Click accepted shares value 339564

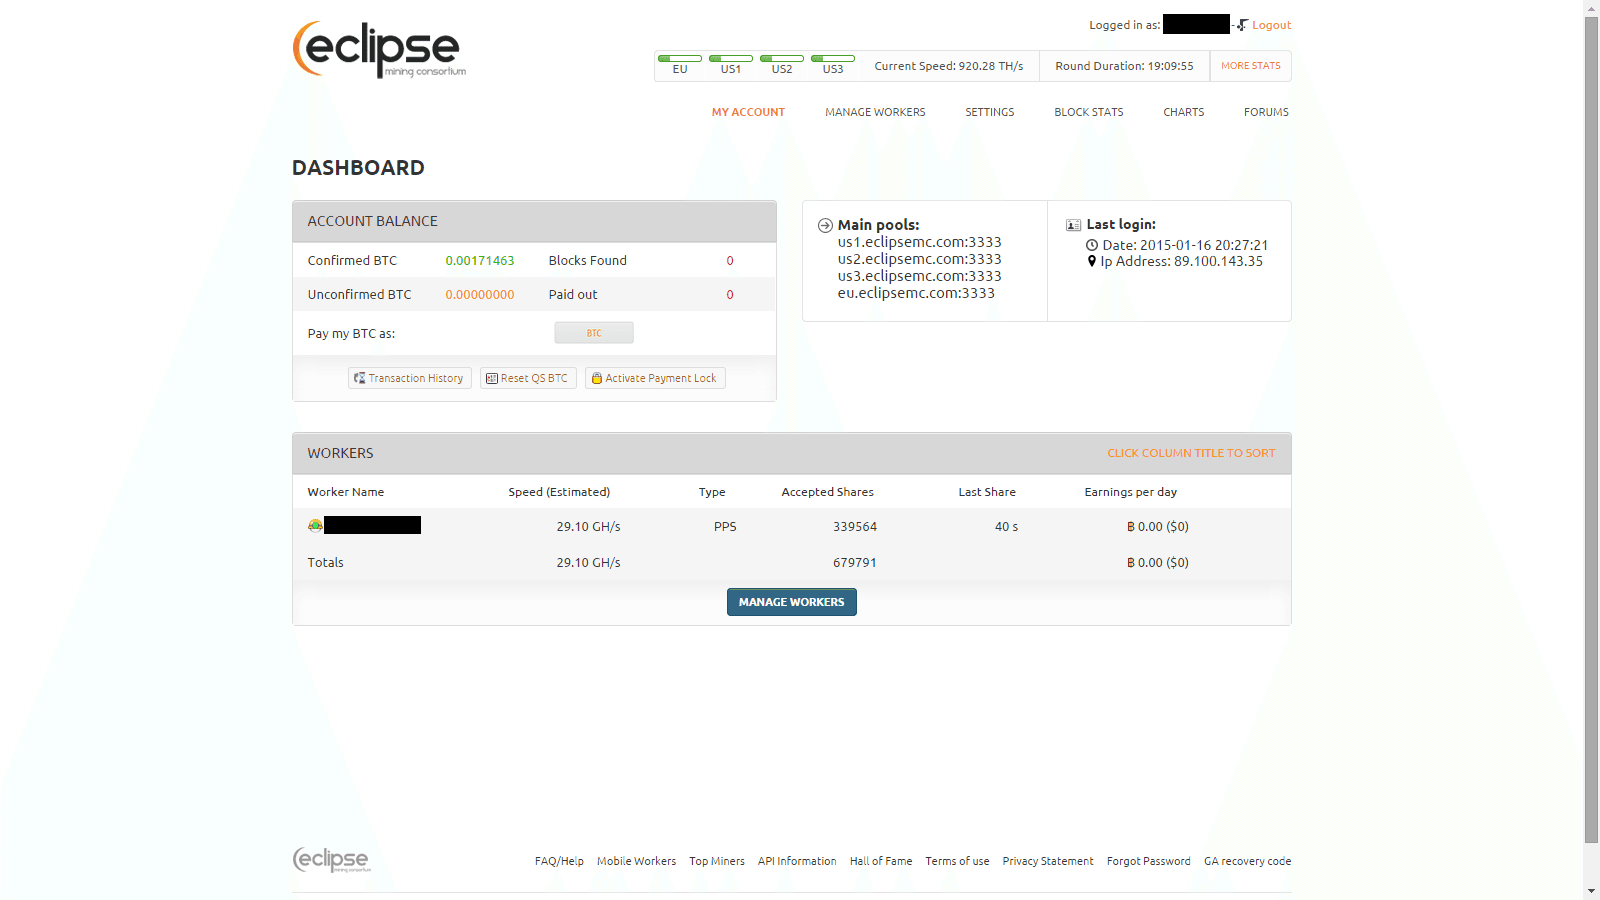click(x=855, y=526)
